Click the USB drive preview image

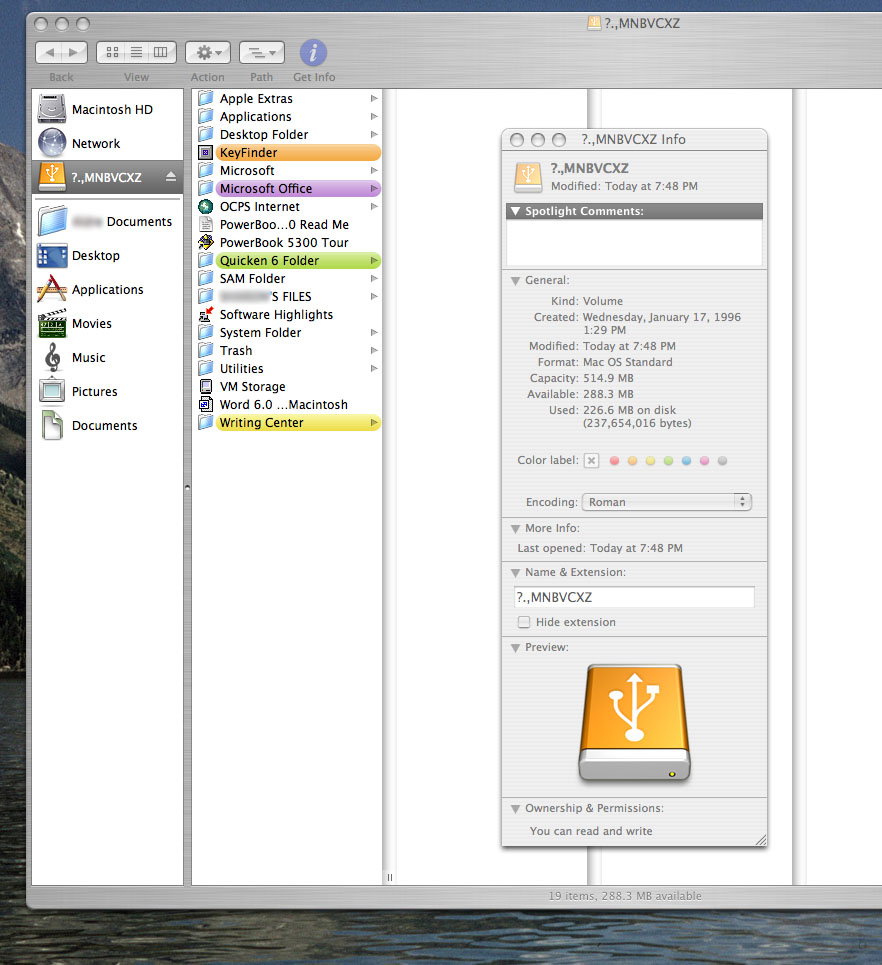[635, 723]
